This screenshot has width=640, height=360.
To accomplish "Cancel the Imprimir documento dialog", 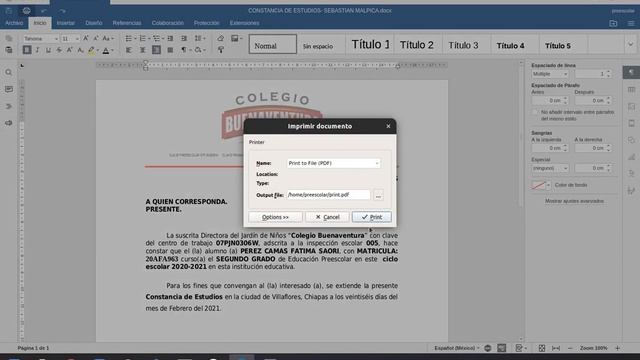I will 327,217.
